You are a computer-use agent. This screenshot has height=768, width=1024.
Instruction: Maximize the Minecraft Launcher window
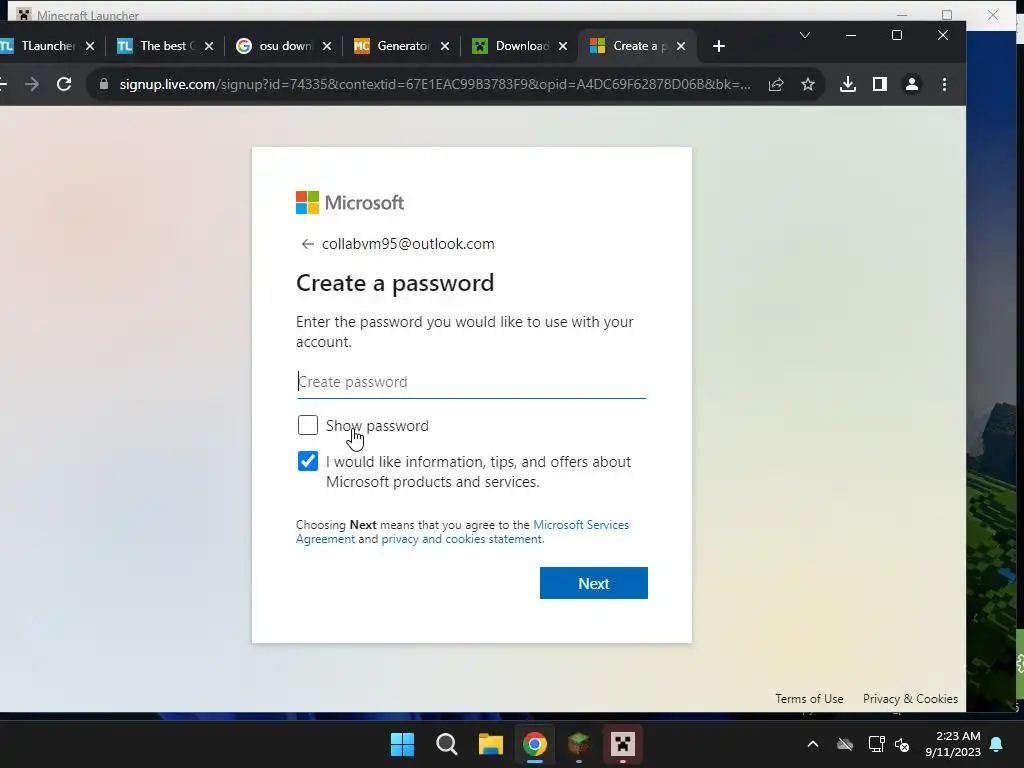click(947, 14)
